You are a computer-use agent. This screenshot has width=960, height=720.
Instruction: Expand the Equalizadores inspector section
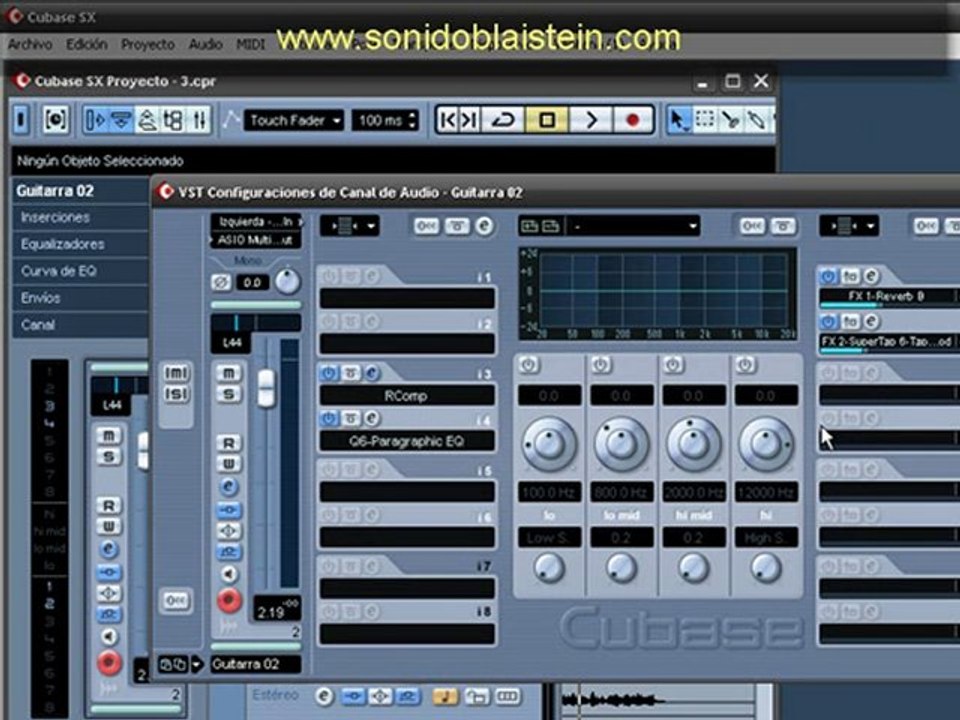[80, 244]
